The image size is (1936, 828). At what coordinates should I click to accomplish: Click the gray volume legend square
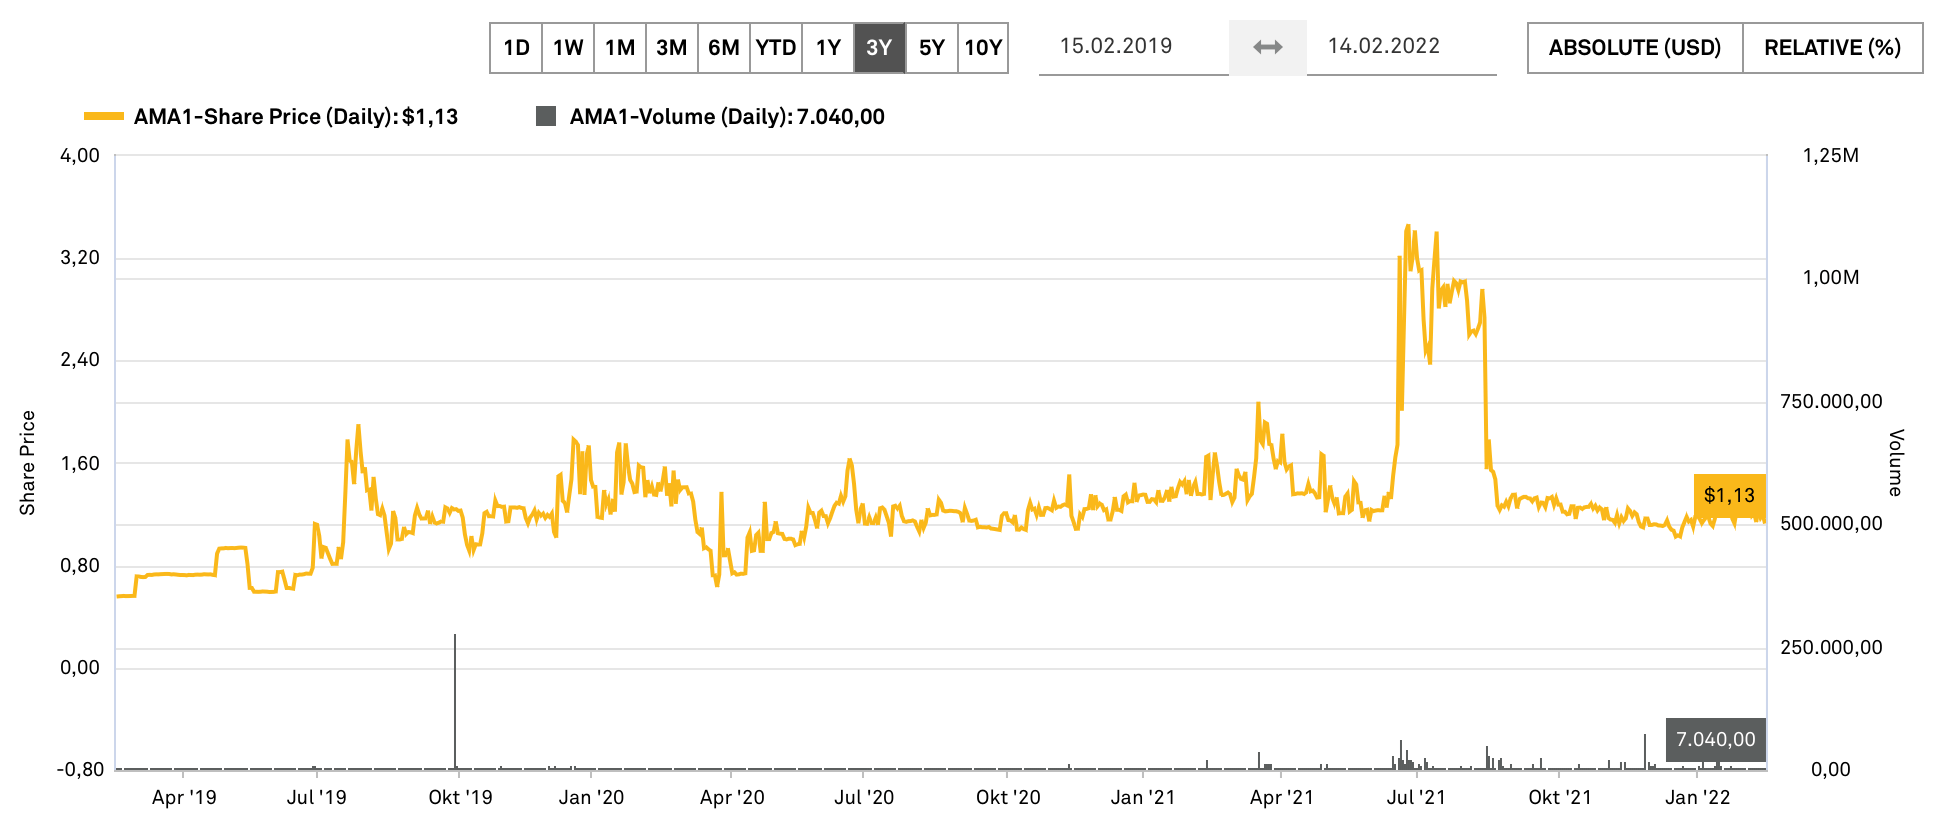546,117
